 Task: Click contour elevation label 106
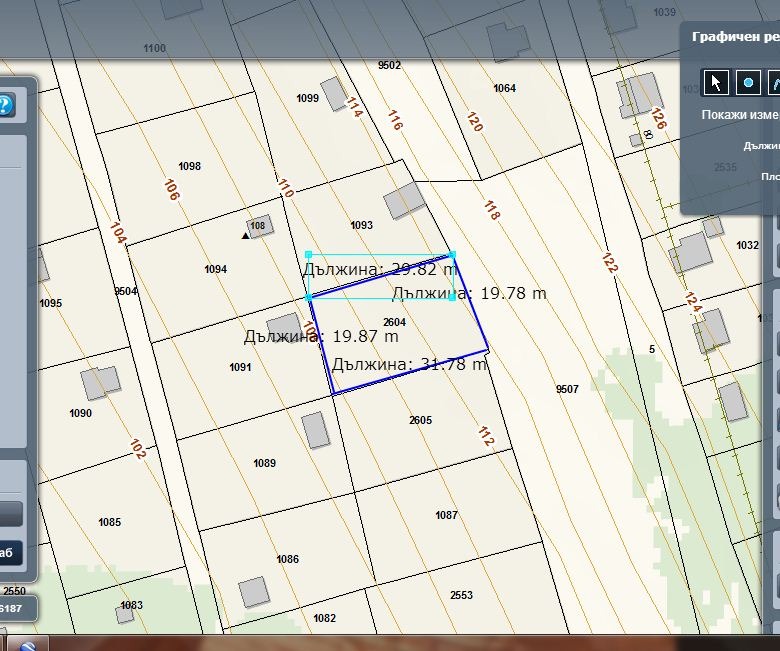pyautogui.click(x=171, y=190)
